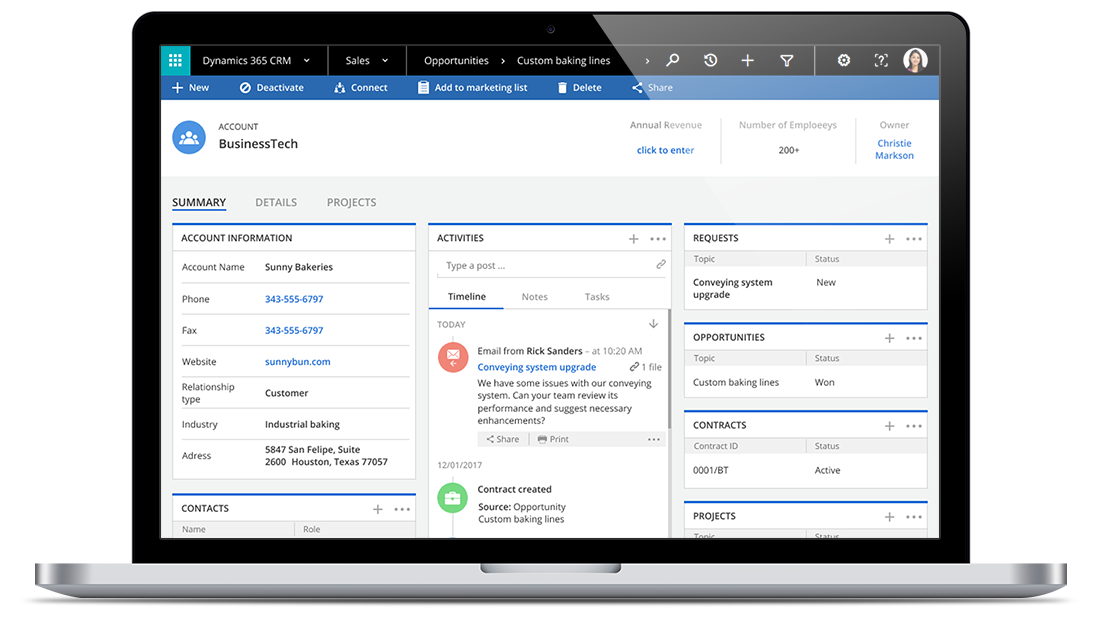Click the Type a post input field
Screen dimensions: 1103x620
[x=545, y=266]
